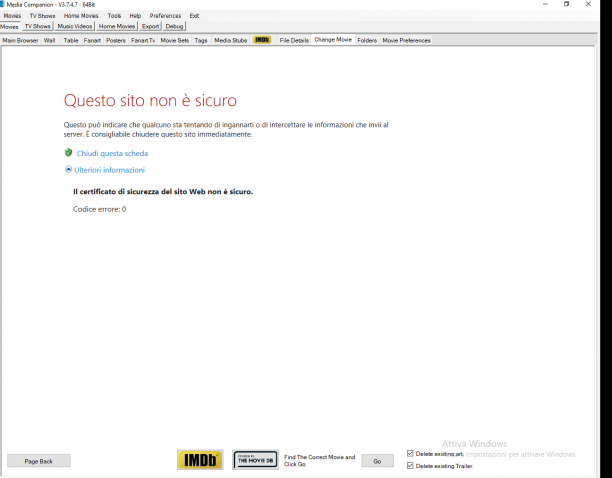The height and width of the screenshot is (478, 612).
Task: Click the Chiudi questa scheda link
Action: (x=112, y=153)
